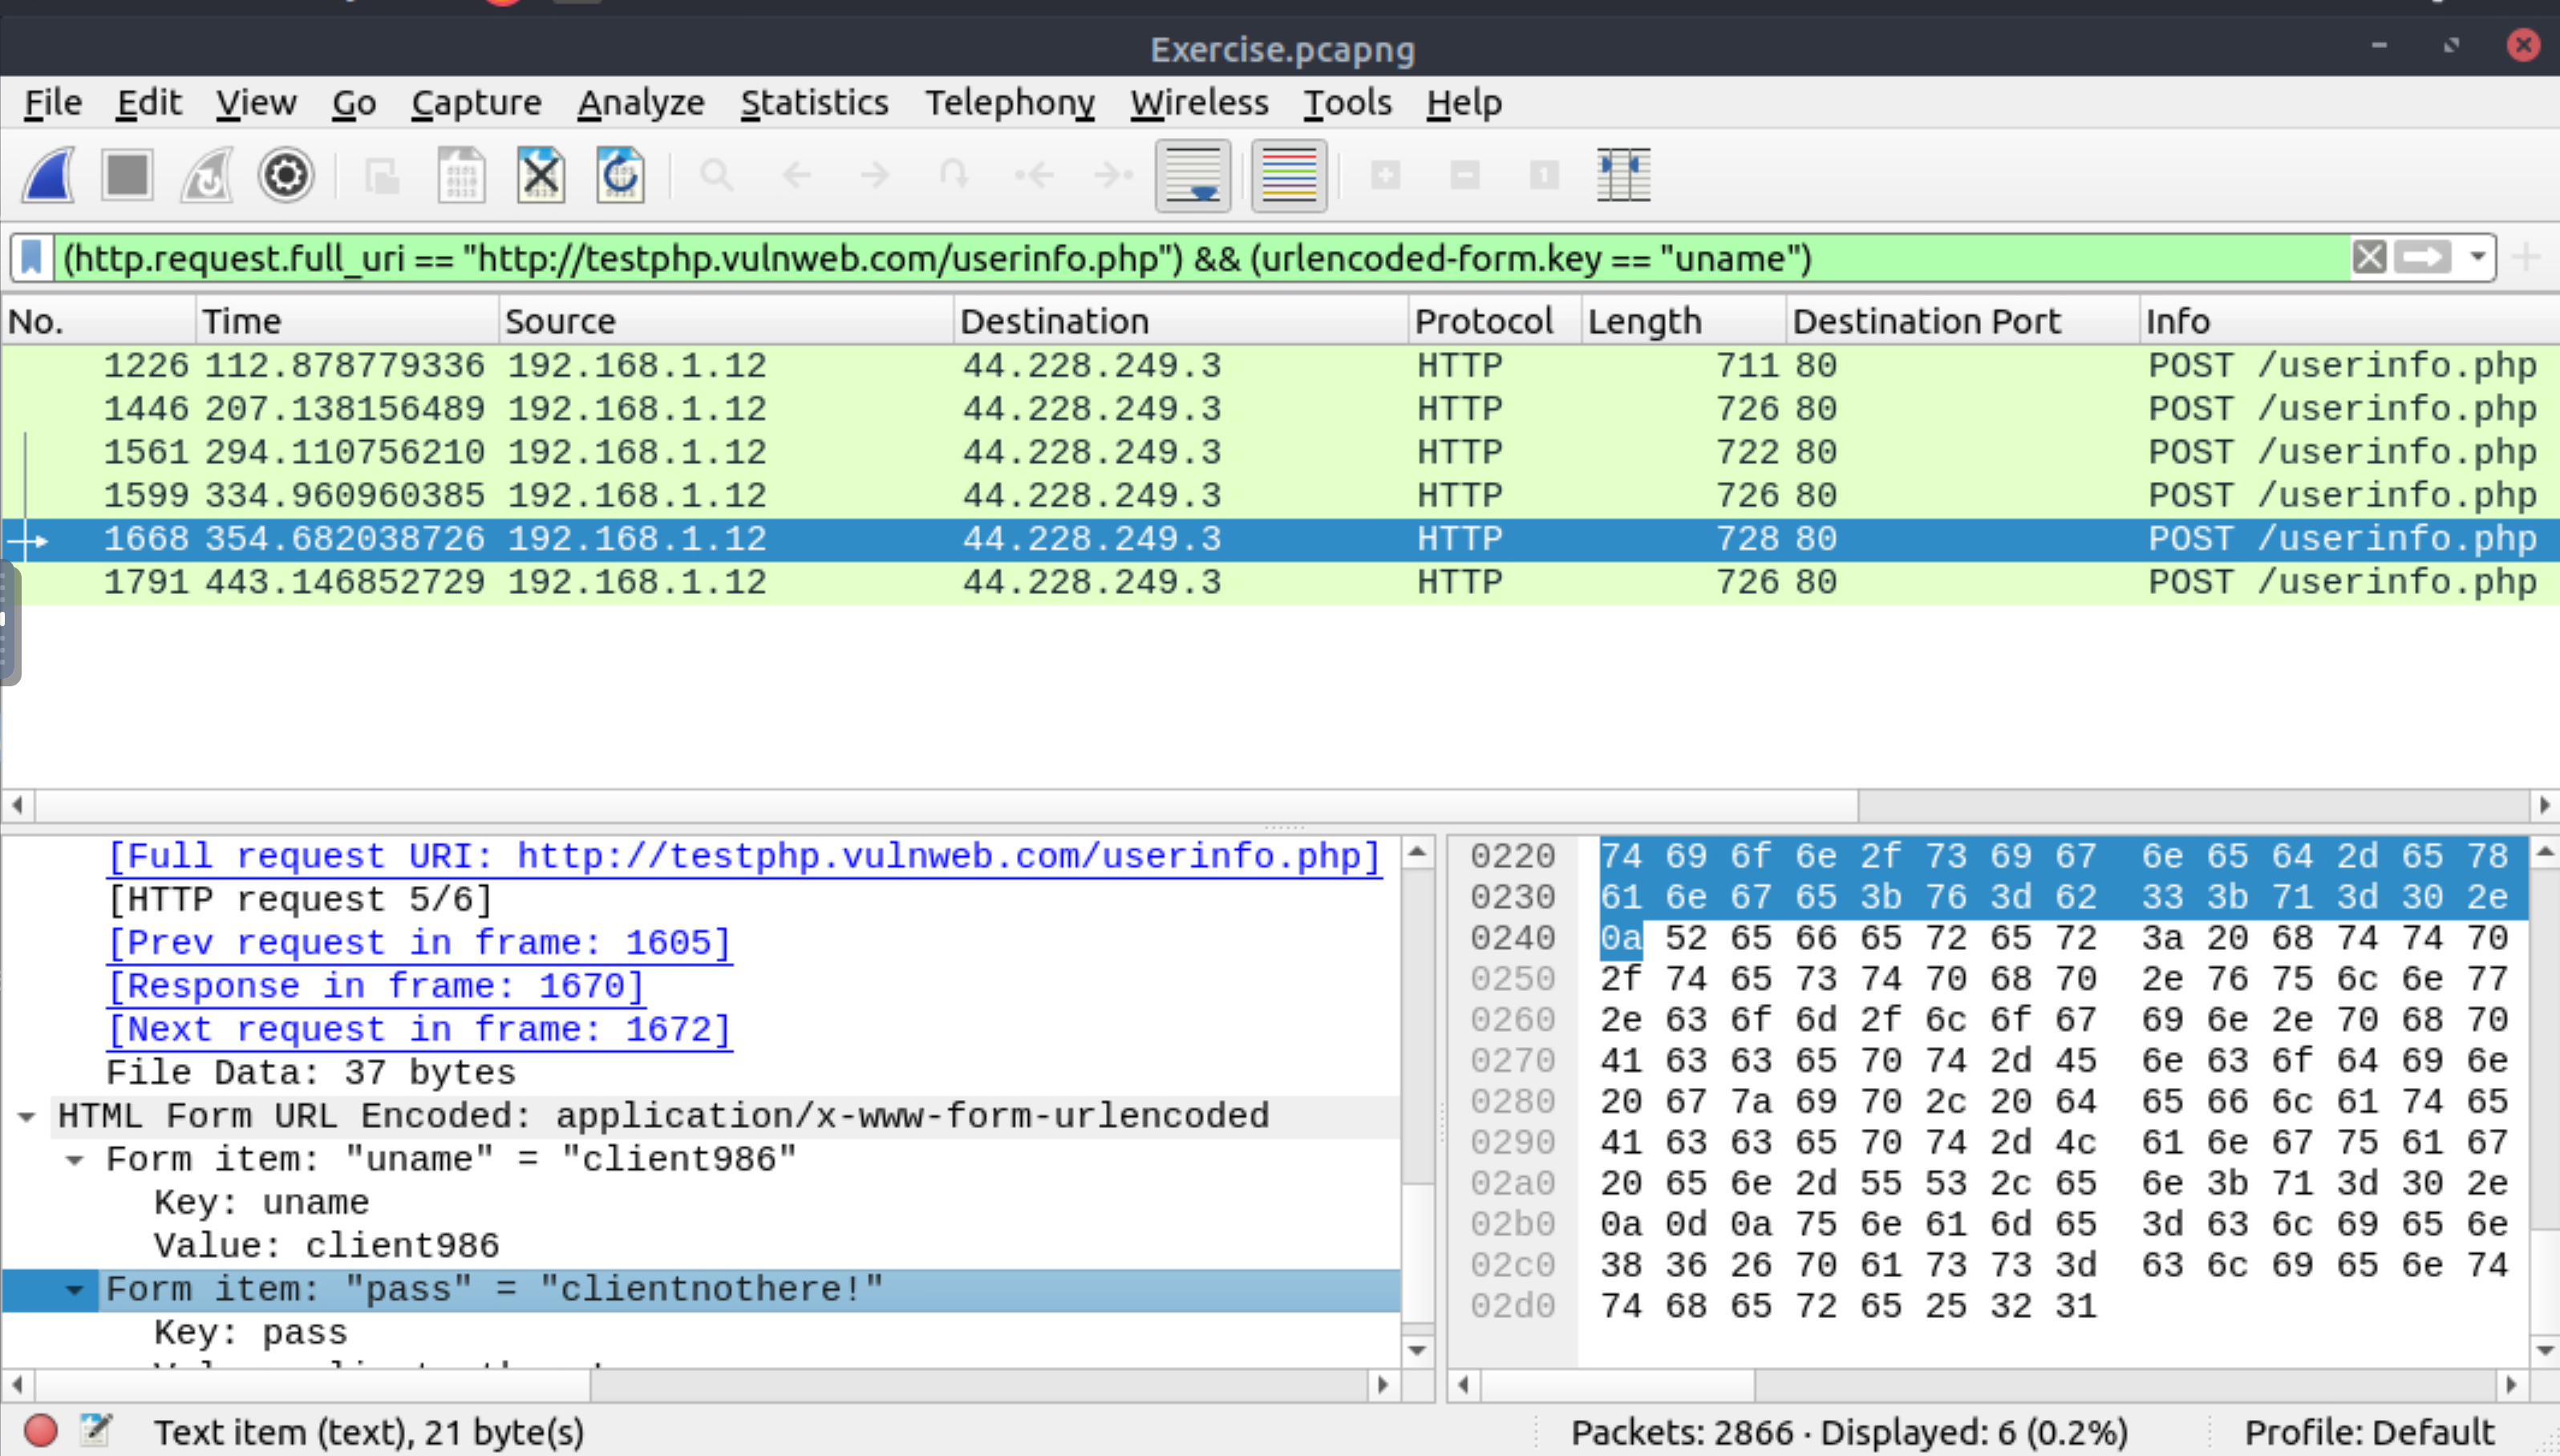Click hex bytes row at offset 0260
The height and width of the screenshot is (1456, 2560).
pyautogui.click(x=2054, y=1020)
